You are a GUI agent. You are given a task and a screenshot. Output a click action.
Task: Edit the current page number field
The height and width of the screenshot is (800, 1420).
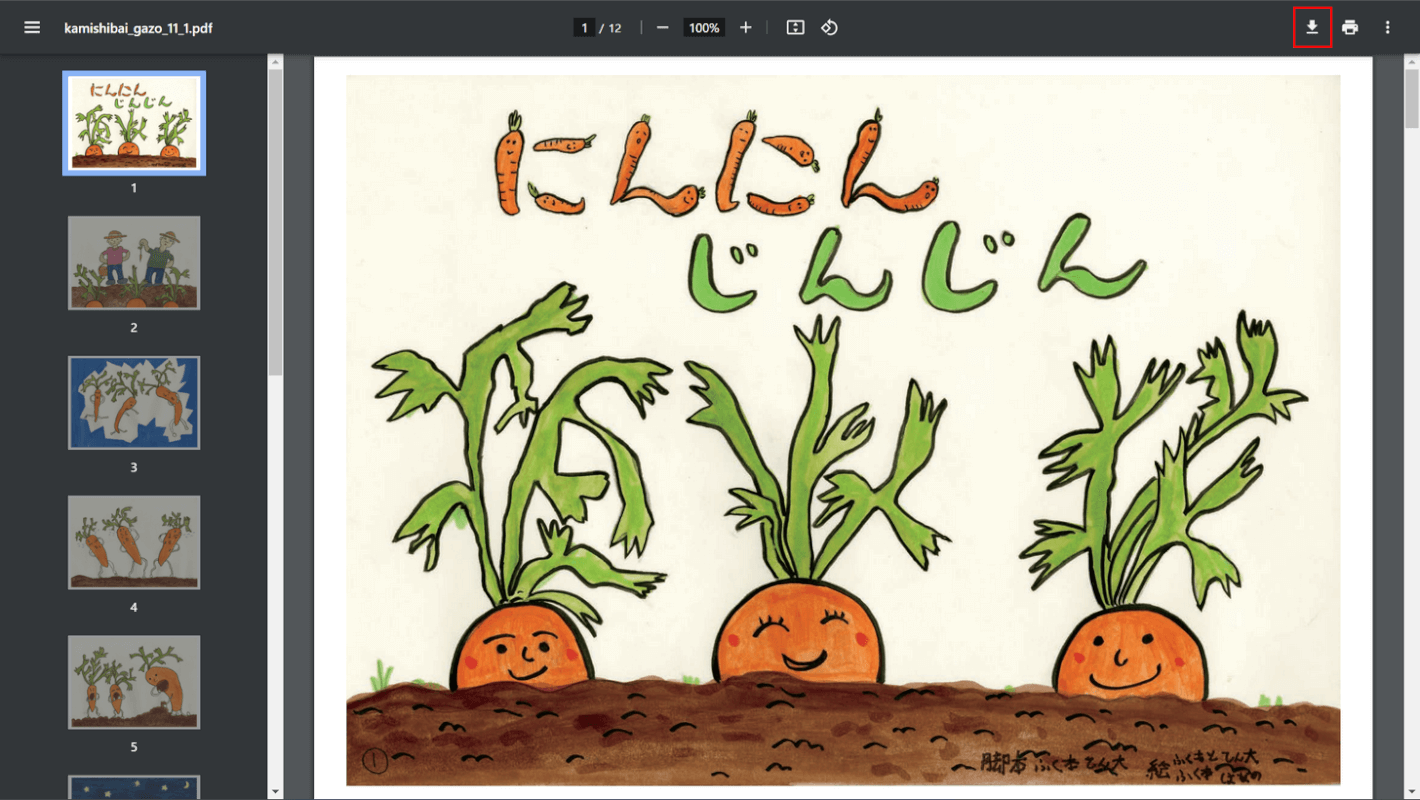tap(584, 28)
